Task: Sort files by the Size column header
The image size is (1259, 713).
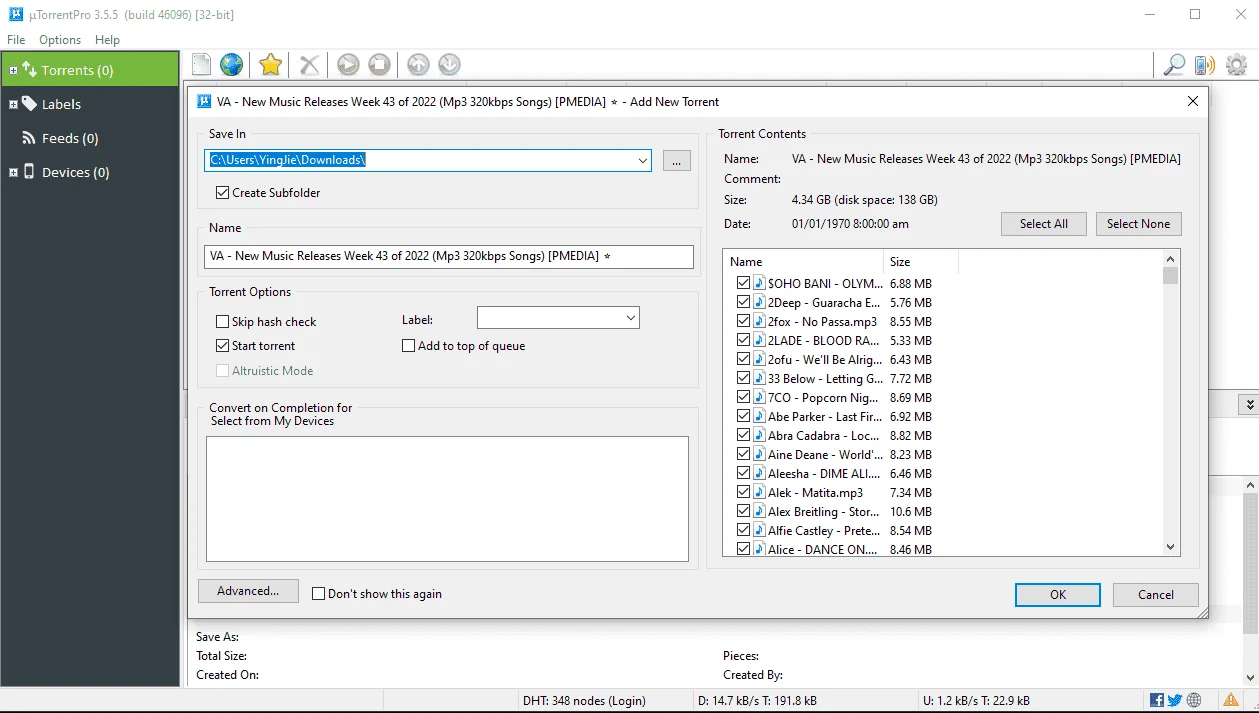Action: [x=921, y=262]
